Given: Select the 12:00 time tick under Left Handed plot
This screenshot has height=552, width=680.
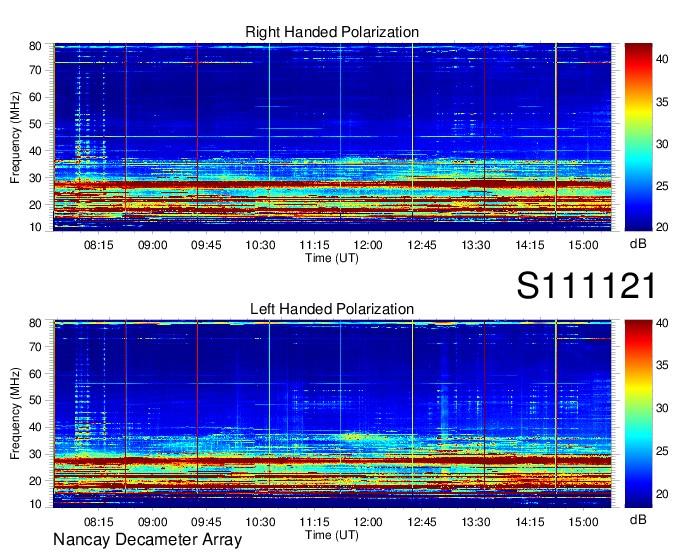Looking at the screenshot, I should 368,522.
